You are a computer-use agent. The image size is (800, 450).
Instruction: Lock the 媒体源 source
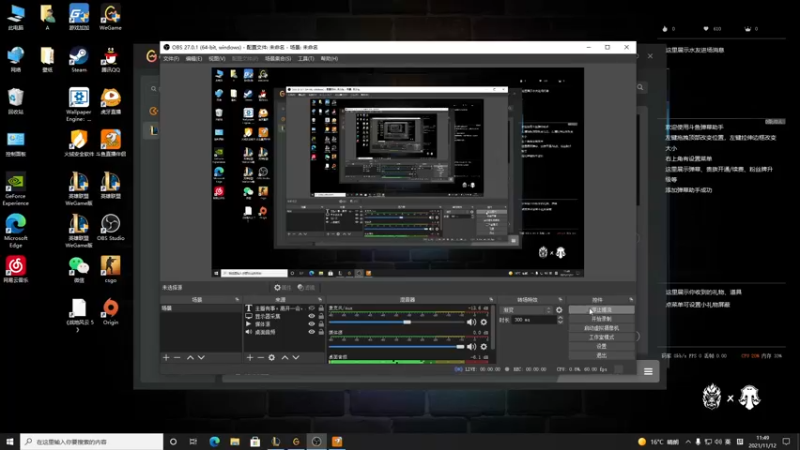point(321,324)
